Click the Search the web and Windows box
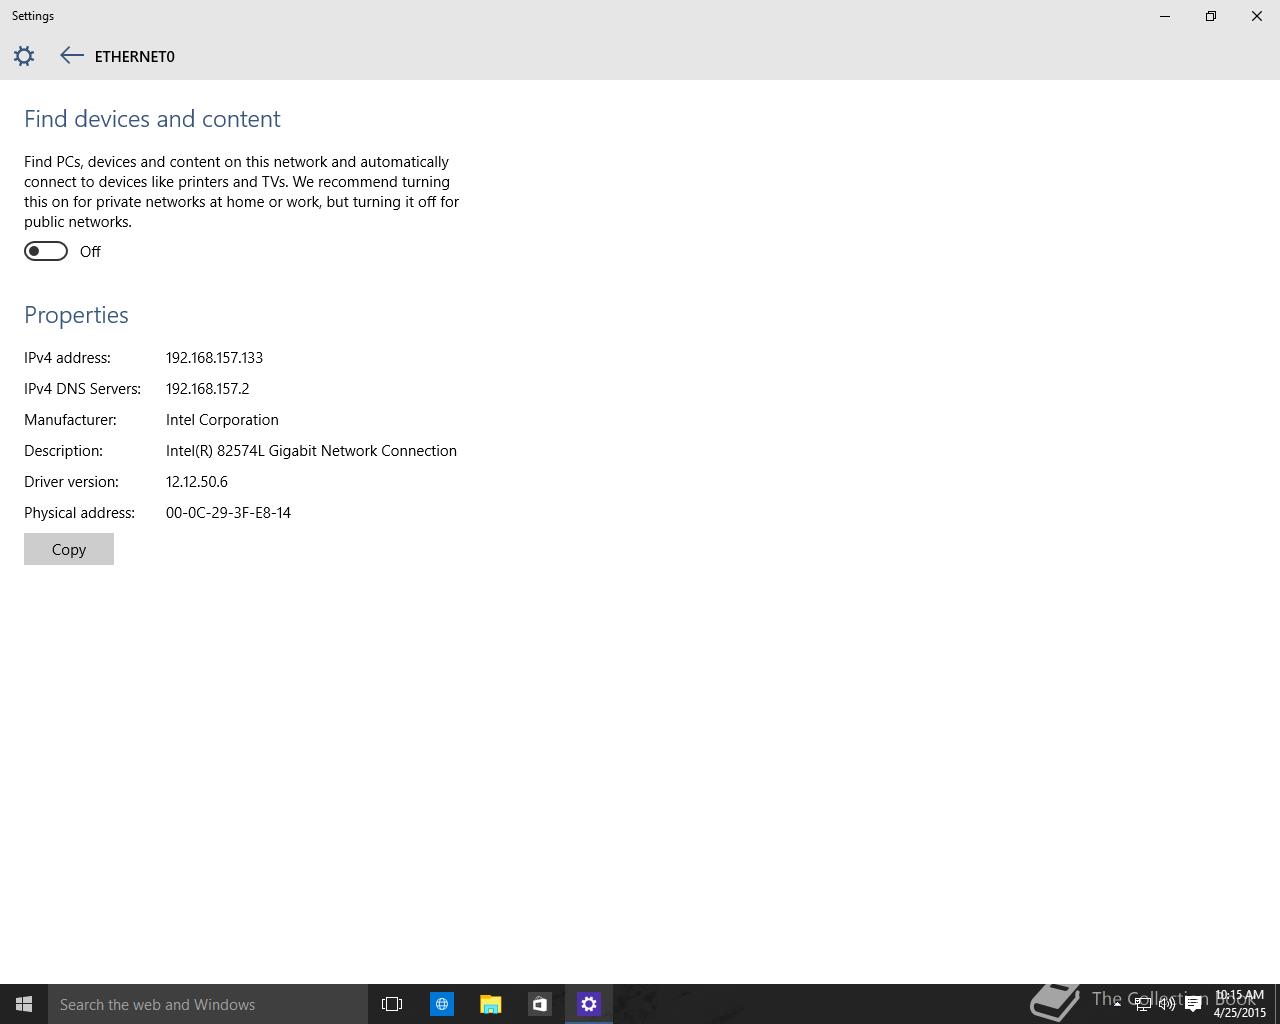Screen dimensions: 1280x1024 pyautogui.click(x=208, y=1004)
